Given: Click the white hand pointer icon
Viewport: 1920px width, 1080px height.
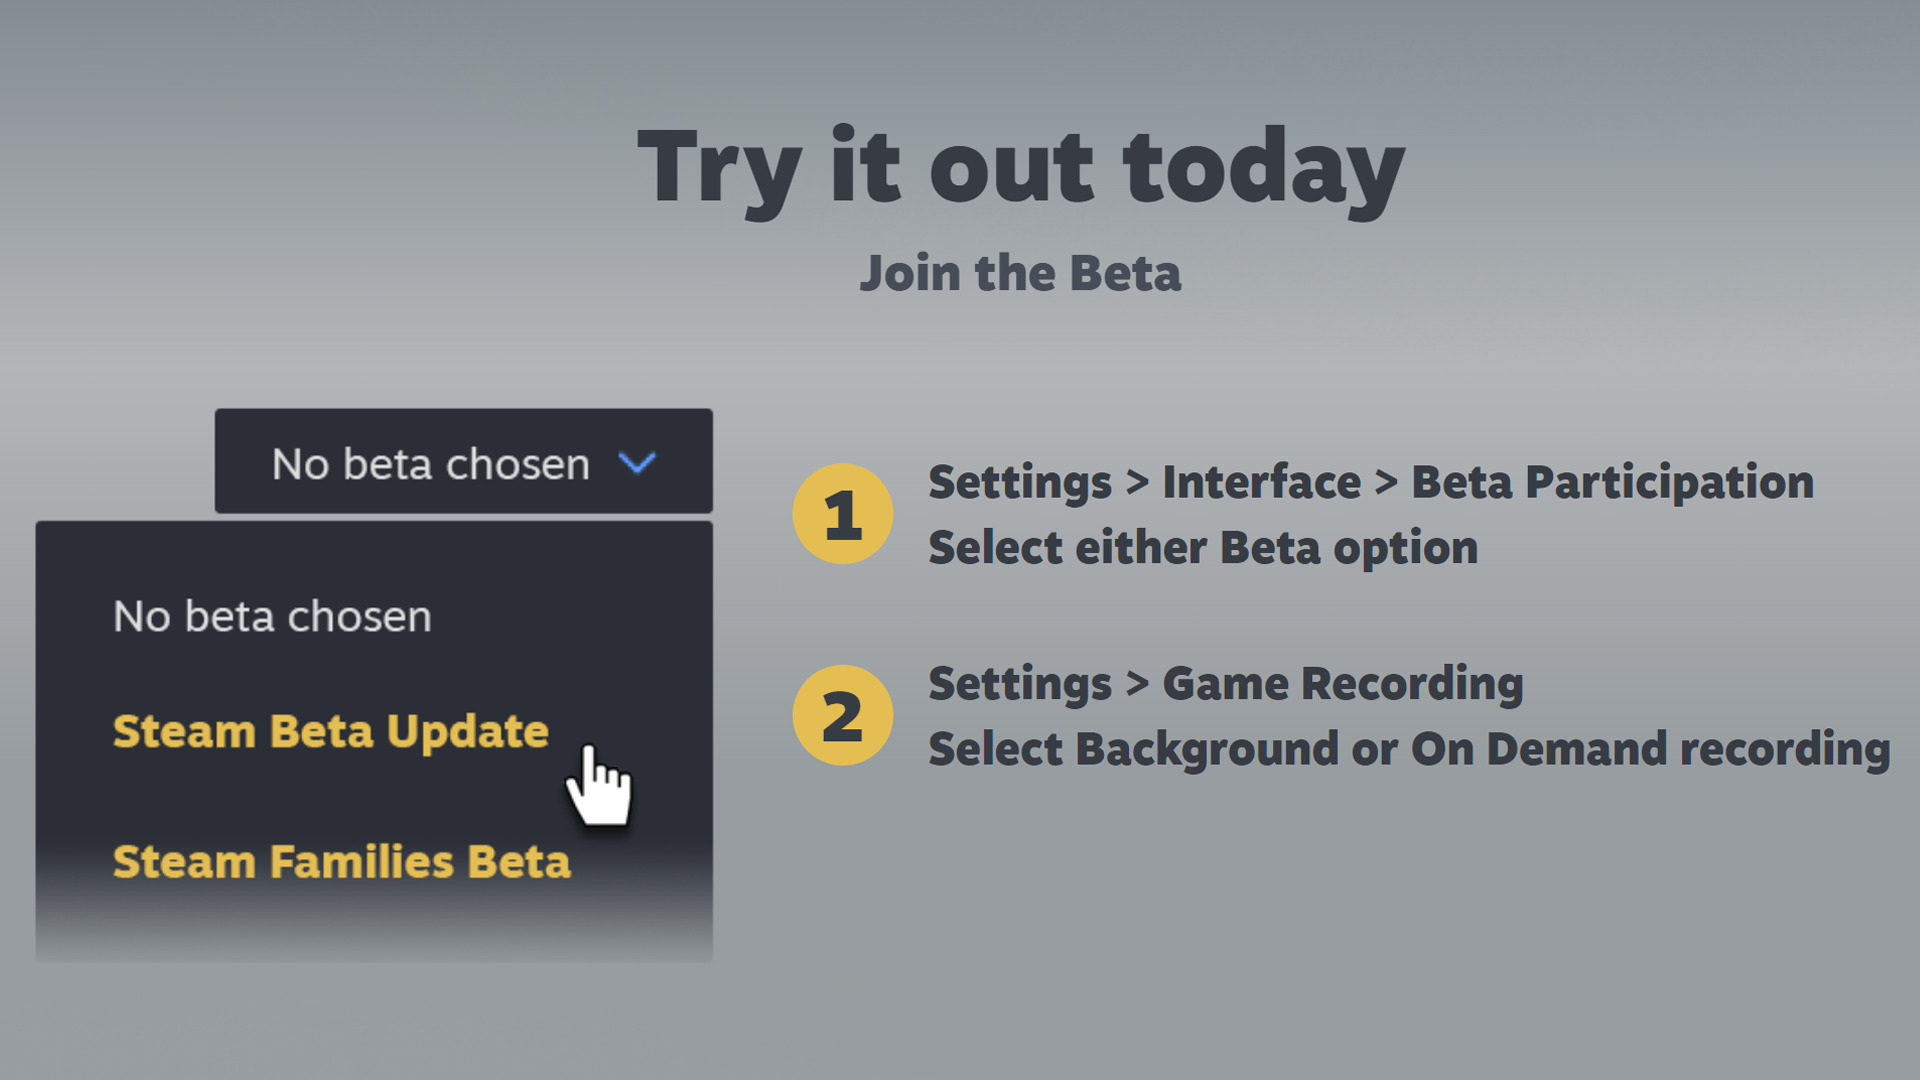Looking at the screenshot, I should [x=599, y=787].
